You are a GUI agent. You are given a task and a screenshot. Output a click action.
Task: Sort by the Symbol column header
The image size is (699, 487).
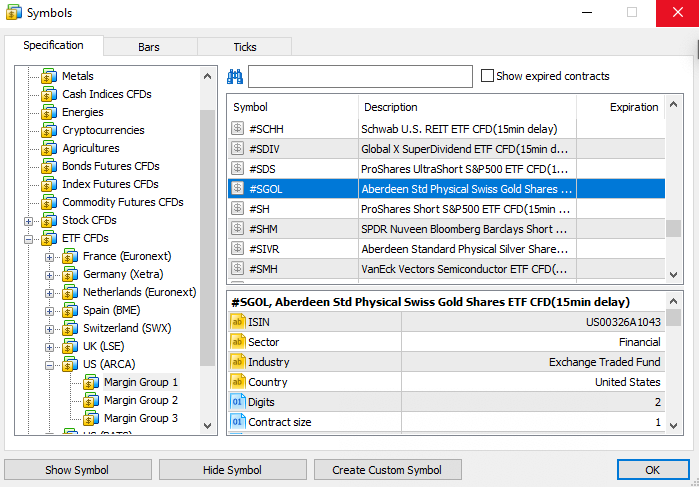click(x=293, y=107)
